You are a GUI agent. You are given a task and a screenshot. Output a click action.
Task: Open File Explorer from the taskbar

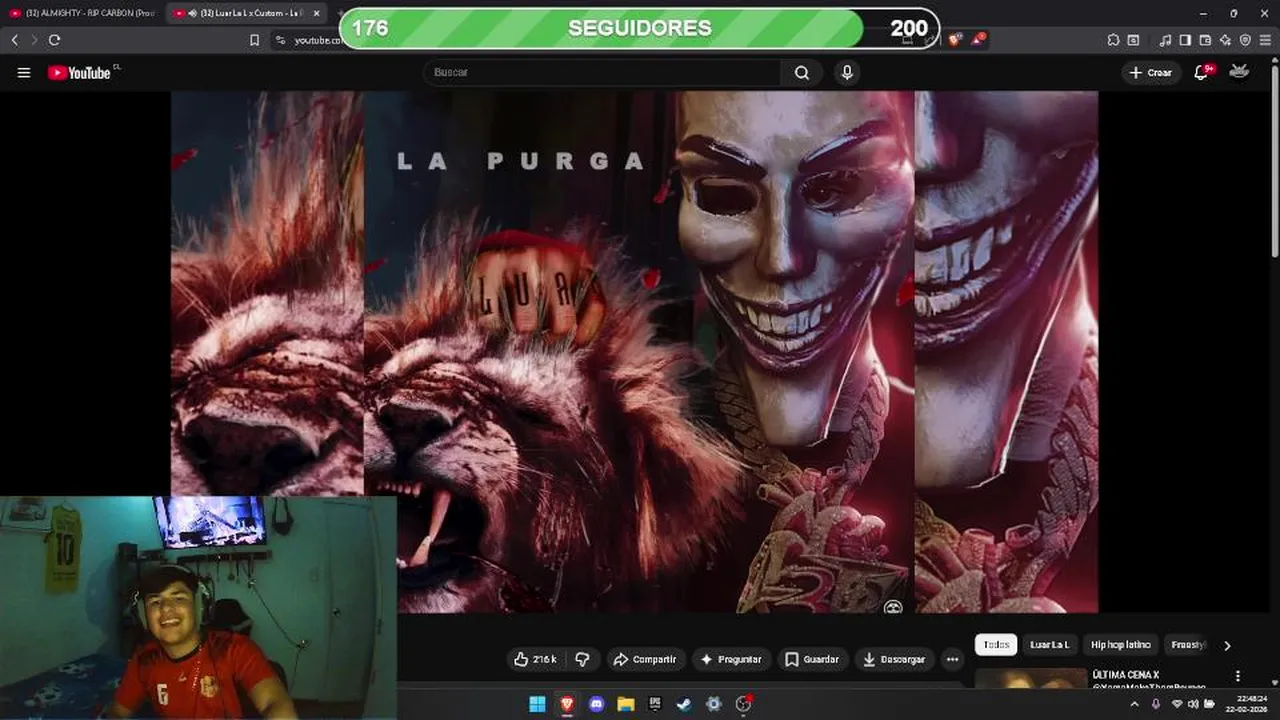coord(626,704)
